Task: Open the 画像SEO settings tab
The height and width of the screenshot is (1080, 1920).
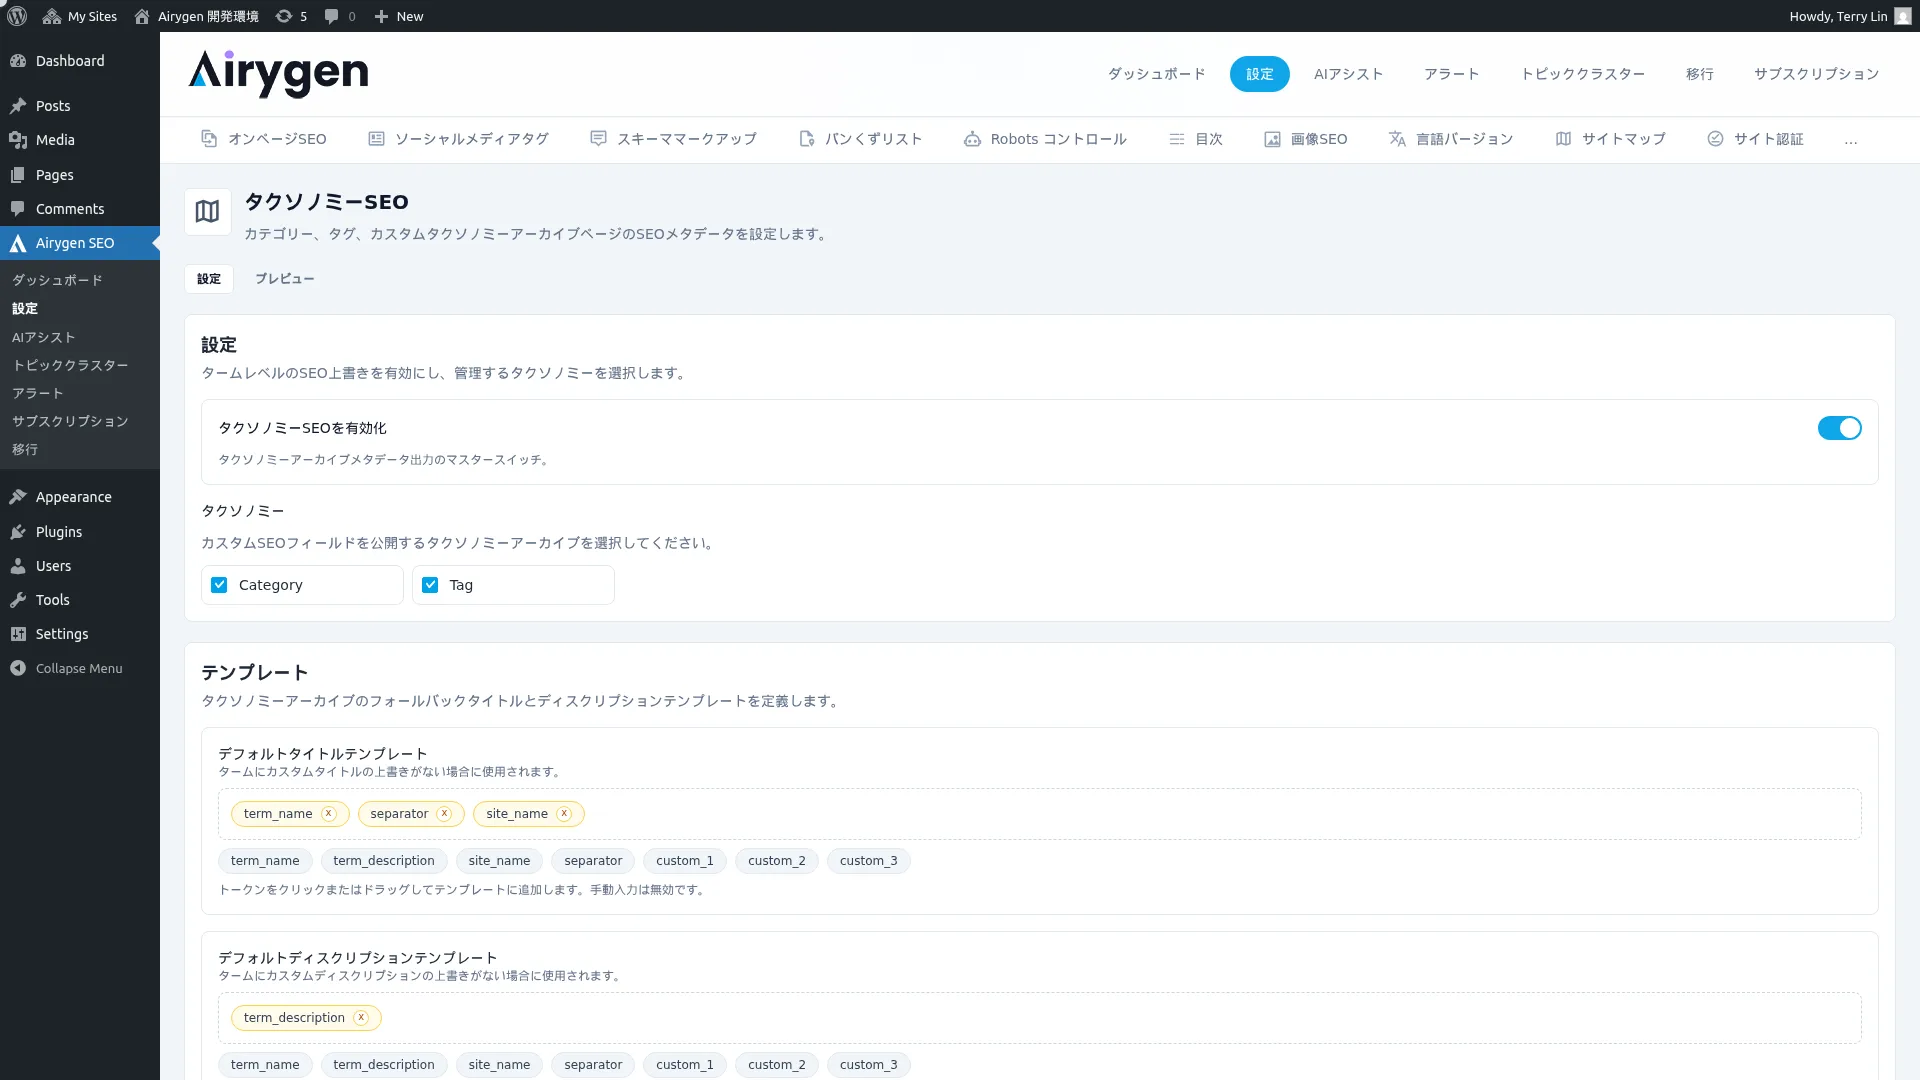Action: coord(1305,139)
